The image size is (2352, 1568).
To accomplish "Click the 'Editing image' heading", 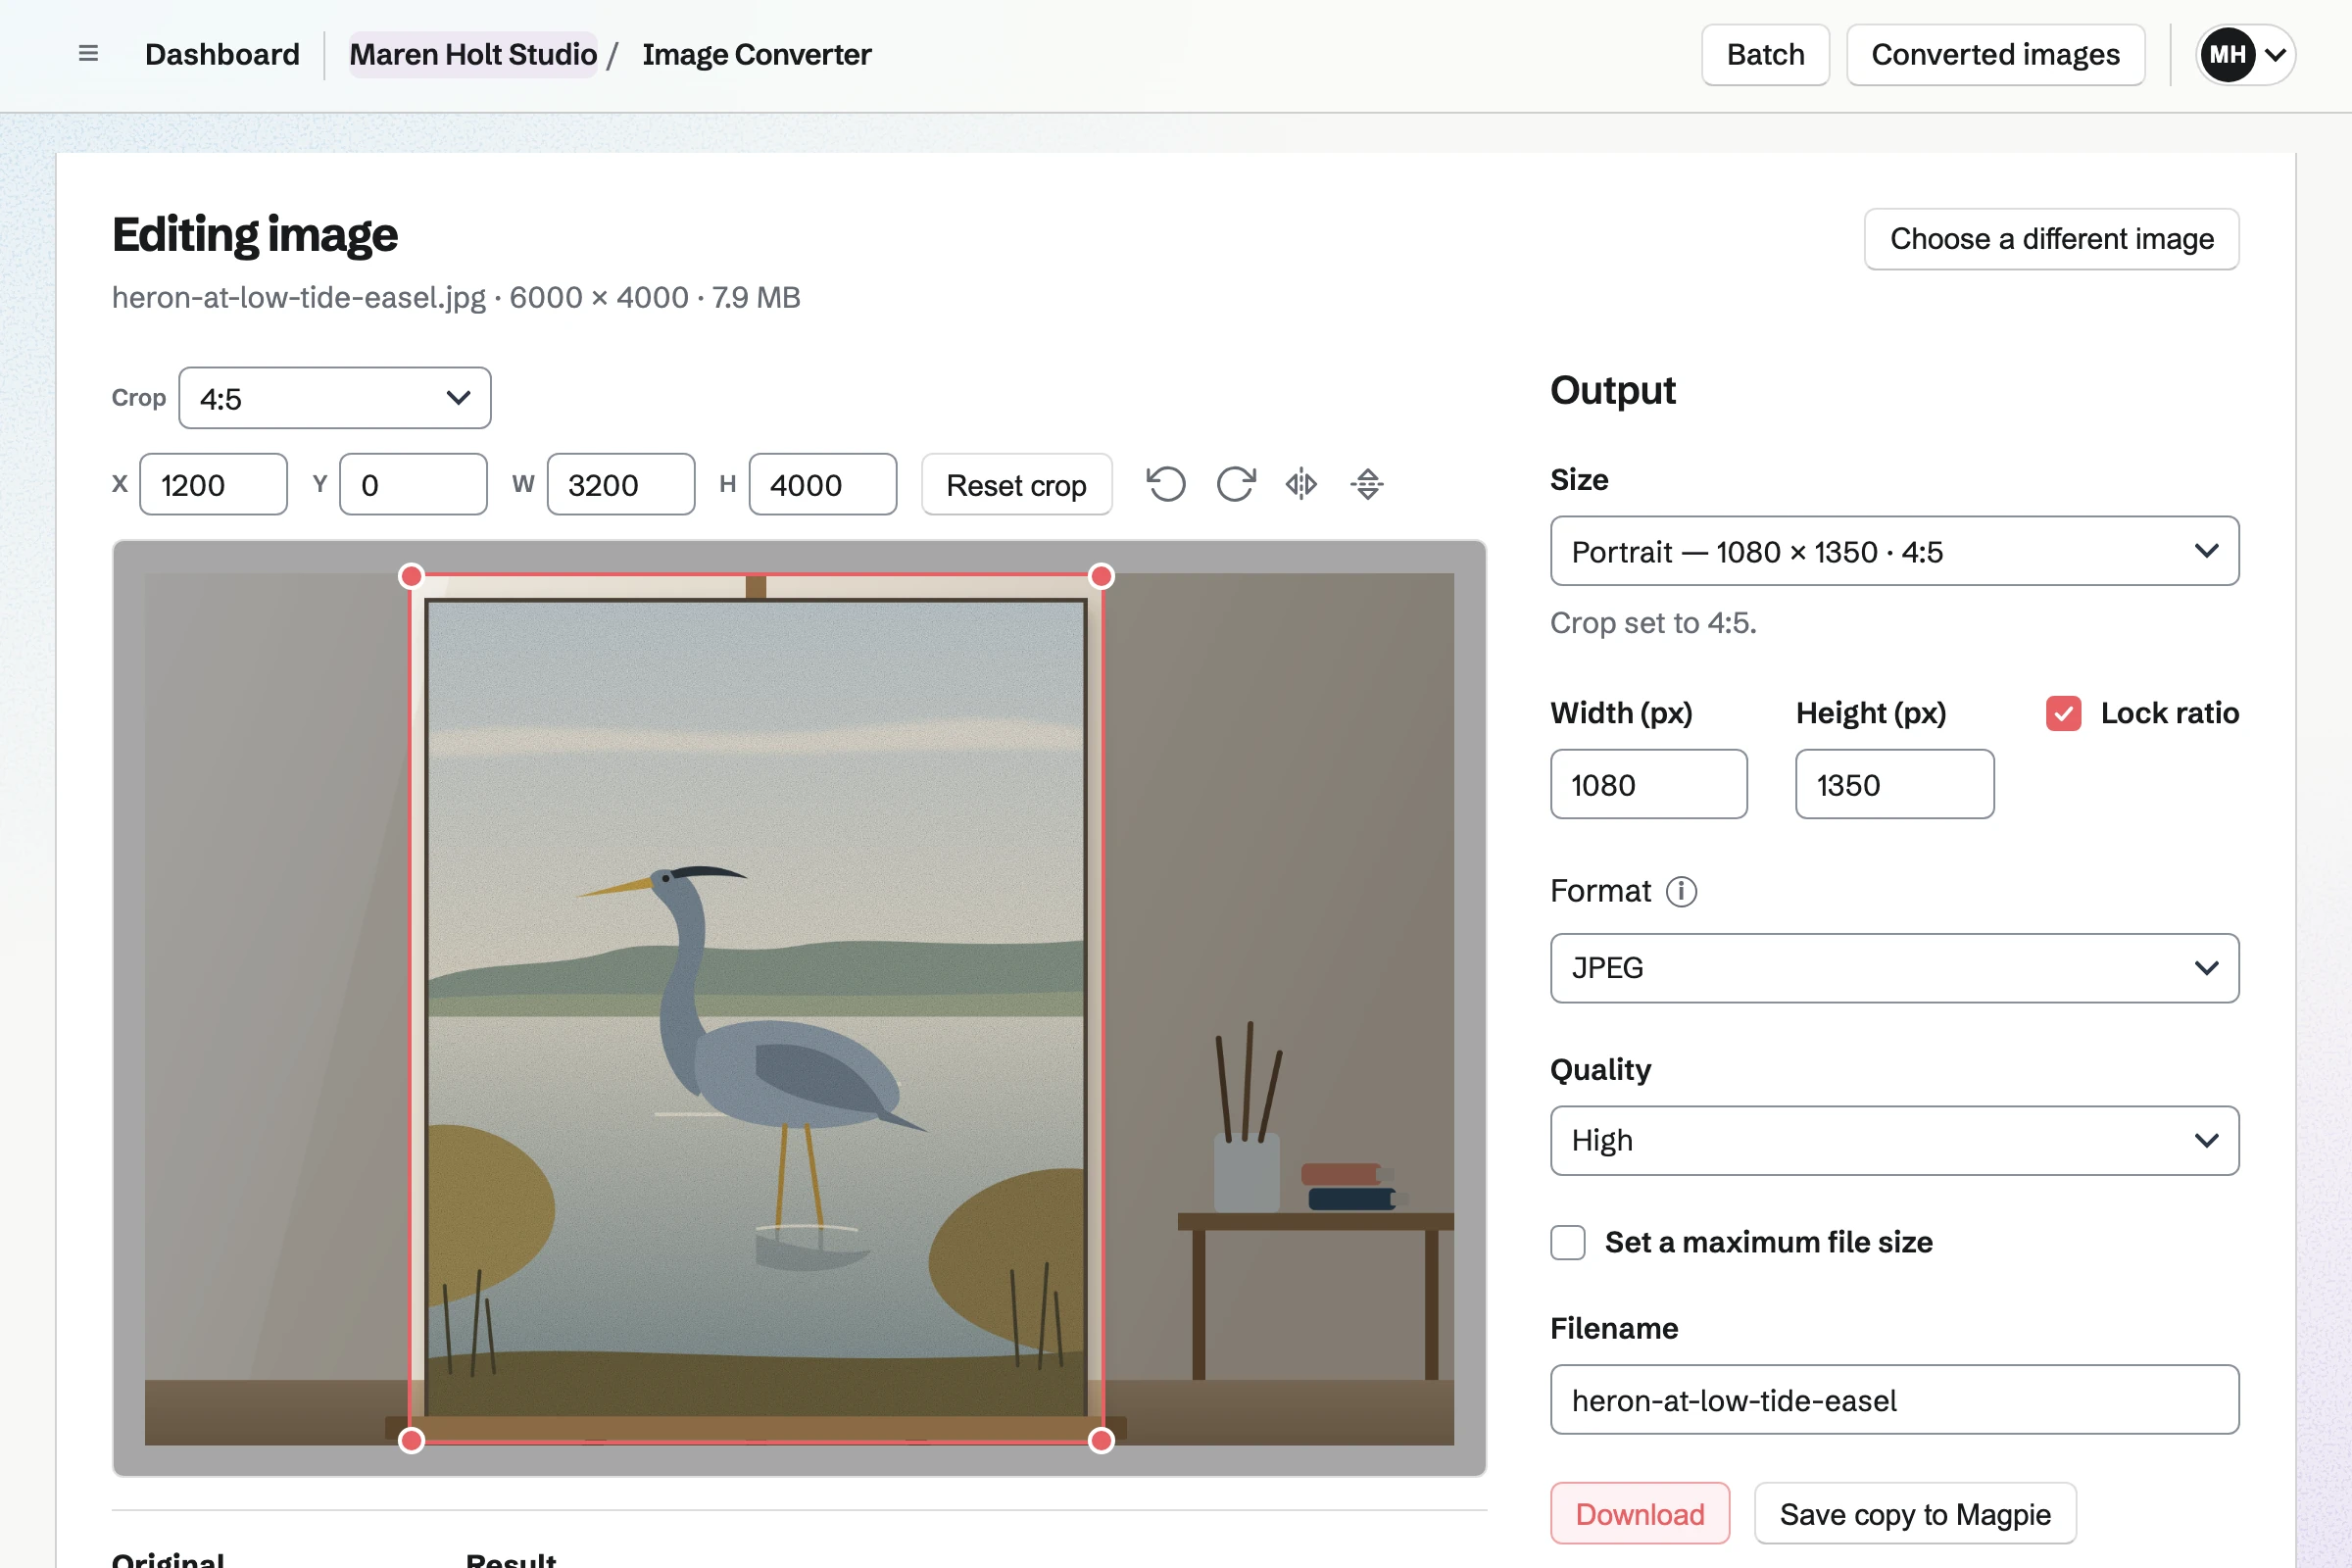I will [255, 235].
